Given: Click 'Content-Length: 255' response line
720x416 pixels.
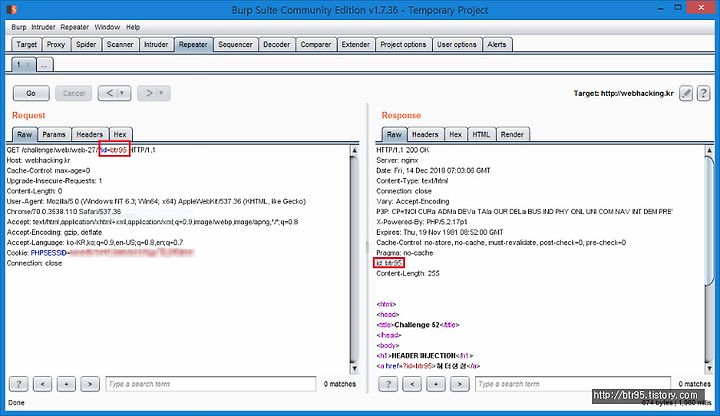Looking at the screenshot, I should point(408,273).
